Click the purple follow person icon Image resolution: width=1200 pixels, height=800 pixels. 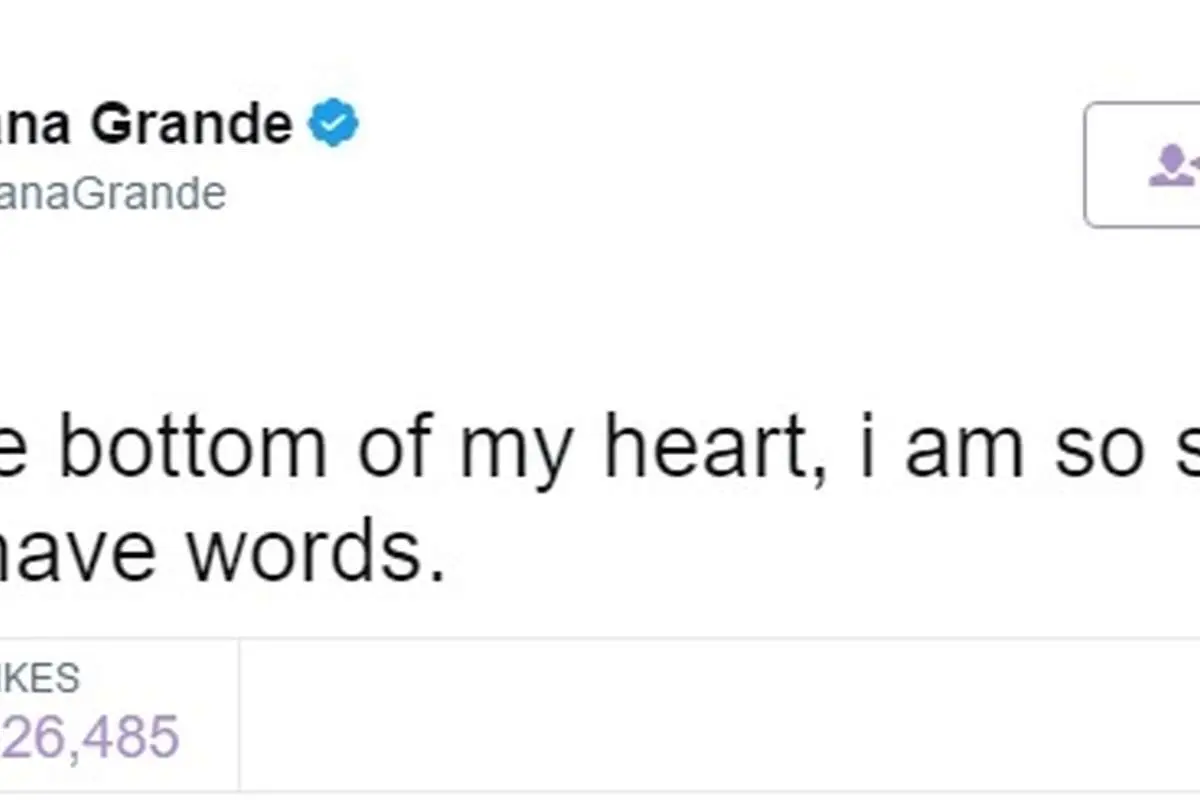[1174, 166]
